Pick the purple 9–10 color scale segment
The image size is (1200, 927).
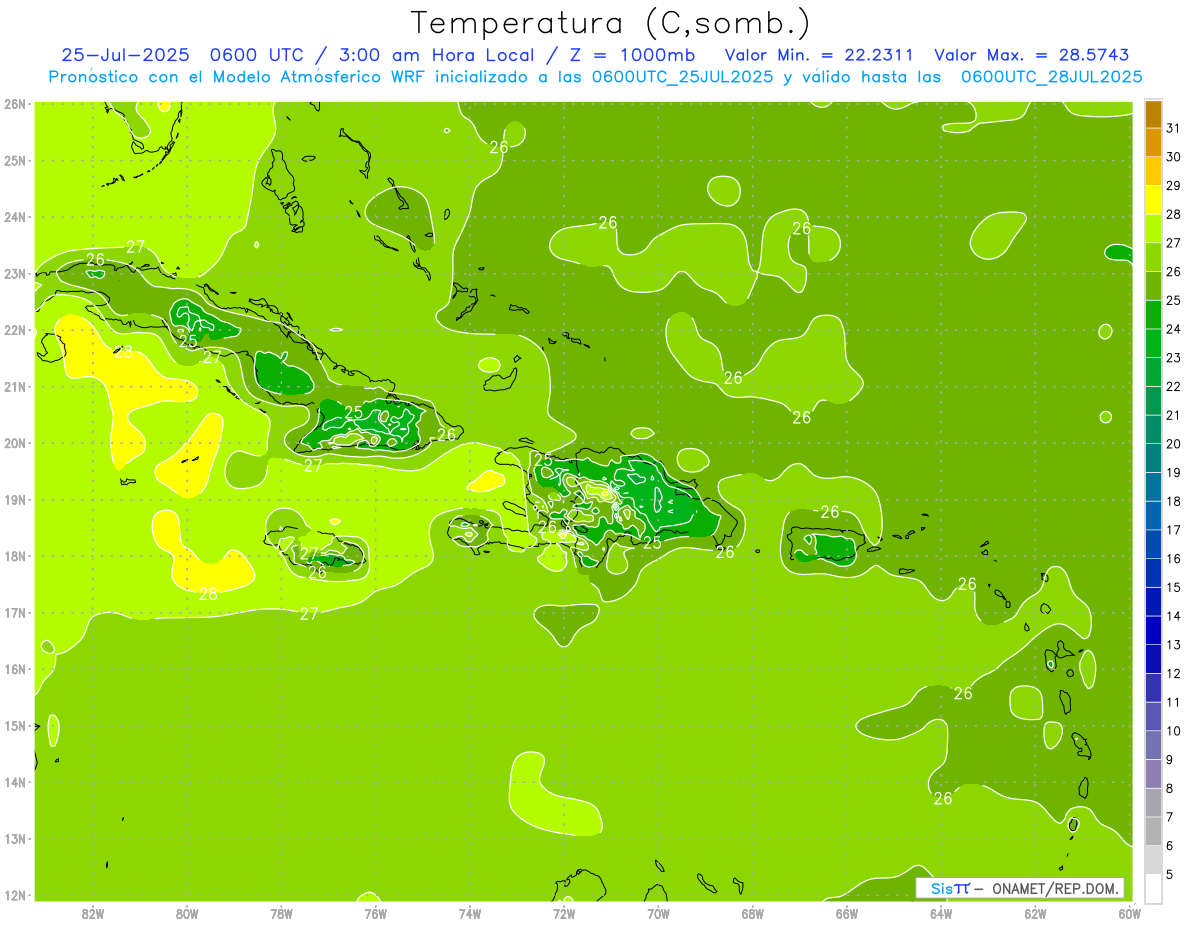click(x=1153, y=745)
